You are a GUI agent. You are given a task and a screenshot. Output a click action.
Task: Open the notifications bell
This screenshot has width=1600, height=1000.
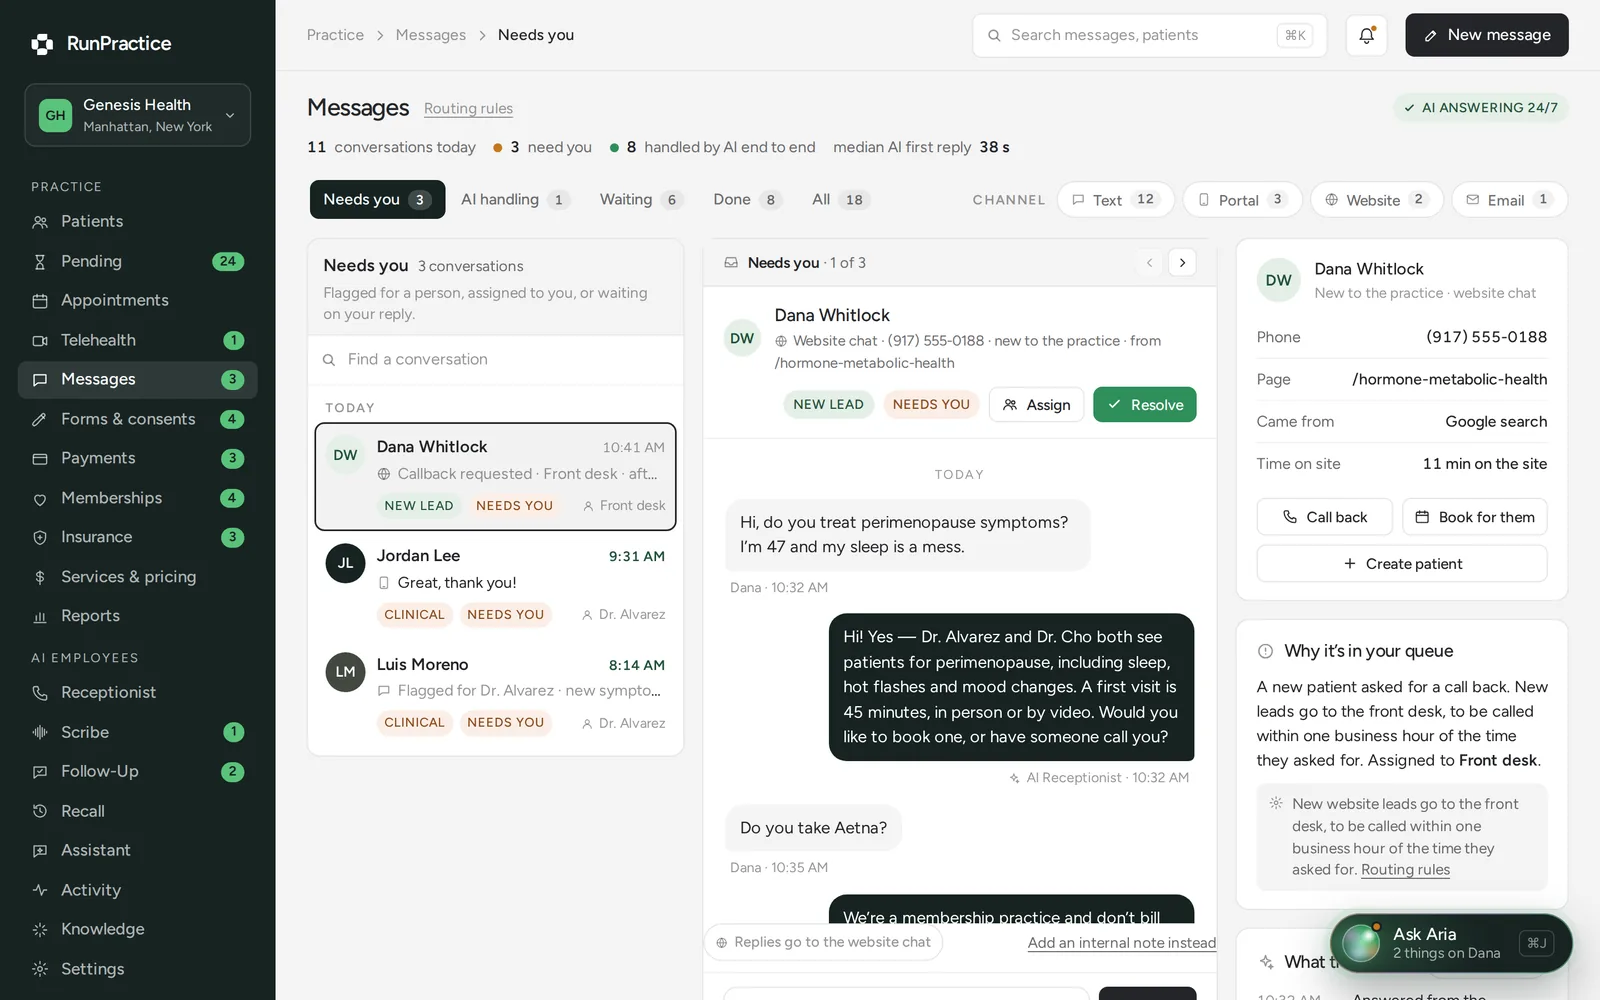coord(1366,35)
